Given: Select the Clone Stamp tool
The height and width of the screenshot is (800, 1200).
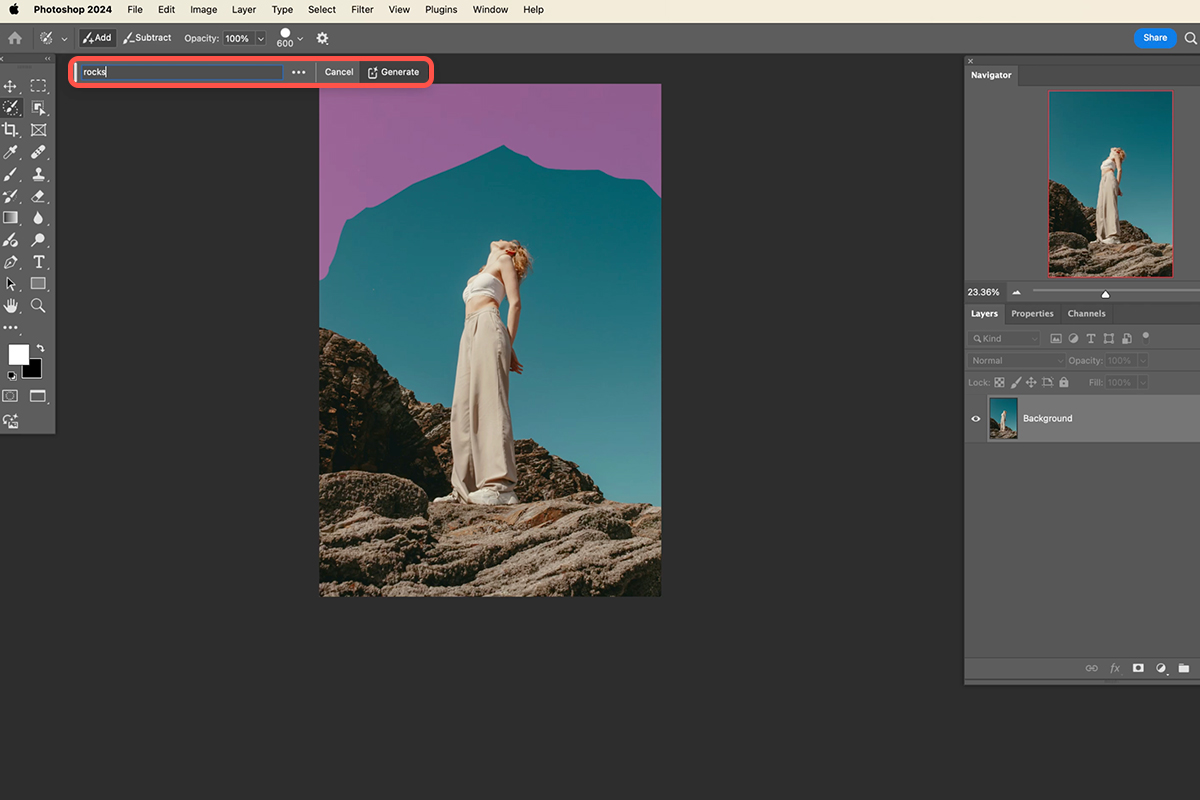Looking at the screenshot, I should [38, 174].
